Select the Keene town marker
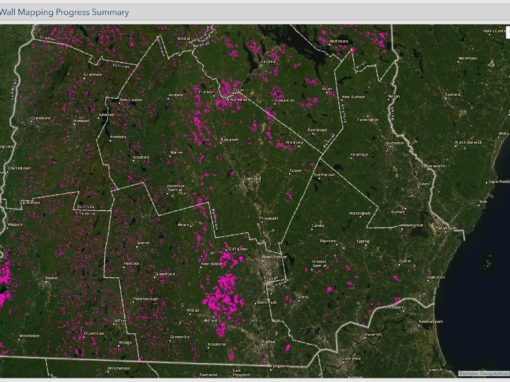The height and width of the screenshot is (382, 510). [x=46, y=282]
